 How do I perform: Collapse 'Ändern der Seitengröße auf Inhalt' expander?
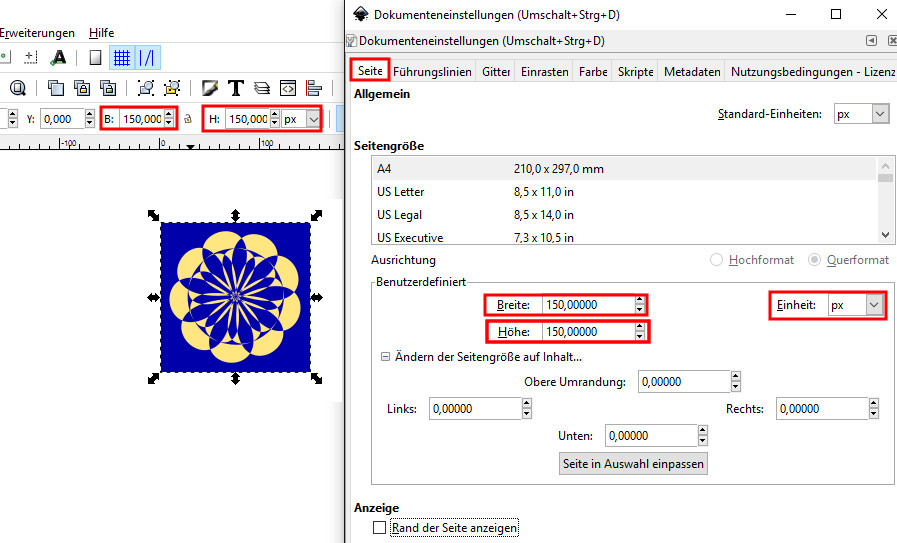point(385,357)
